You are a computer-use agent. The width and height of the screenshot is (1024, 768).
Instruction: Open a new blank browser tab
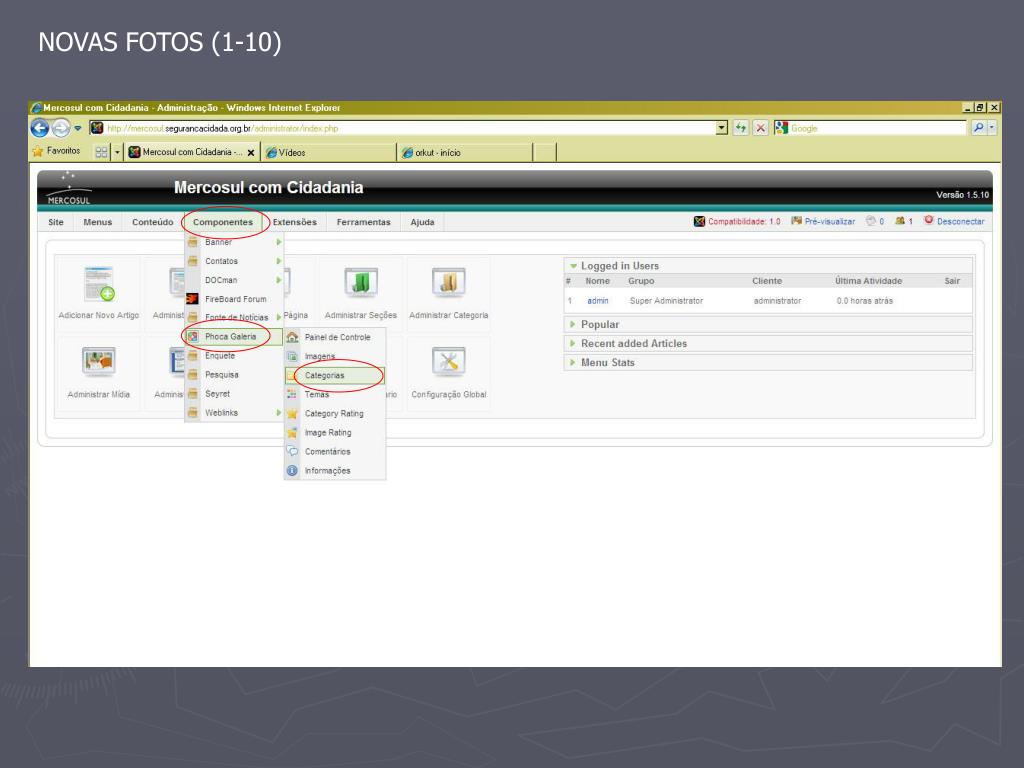[x=545, y=152]
